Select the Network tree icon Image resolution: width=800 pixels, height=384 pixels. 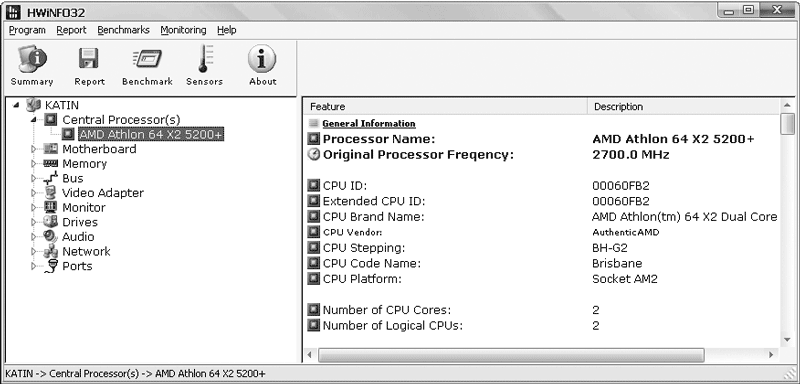tap(50, 251)
